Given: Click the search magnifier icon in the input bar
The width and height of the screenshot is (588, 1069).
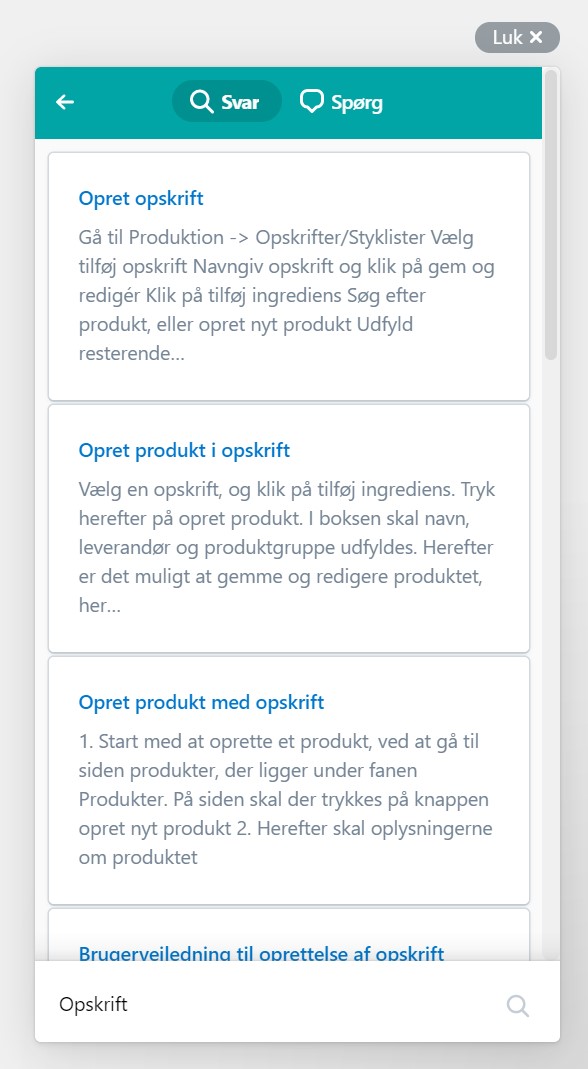Looking at the screenshot, I should [x=518, y=1005].
